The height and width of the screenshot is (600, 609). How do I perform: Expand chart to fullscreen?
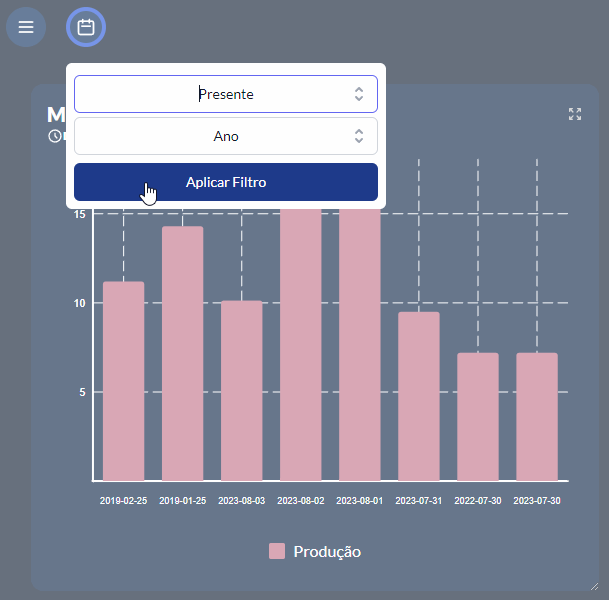(x=575, y=114)
